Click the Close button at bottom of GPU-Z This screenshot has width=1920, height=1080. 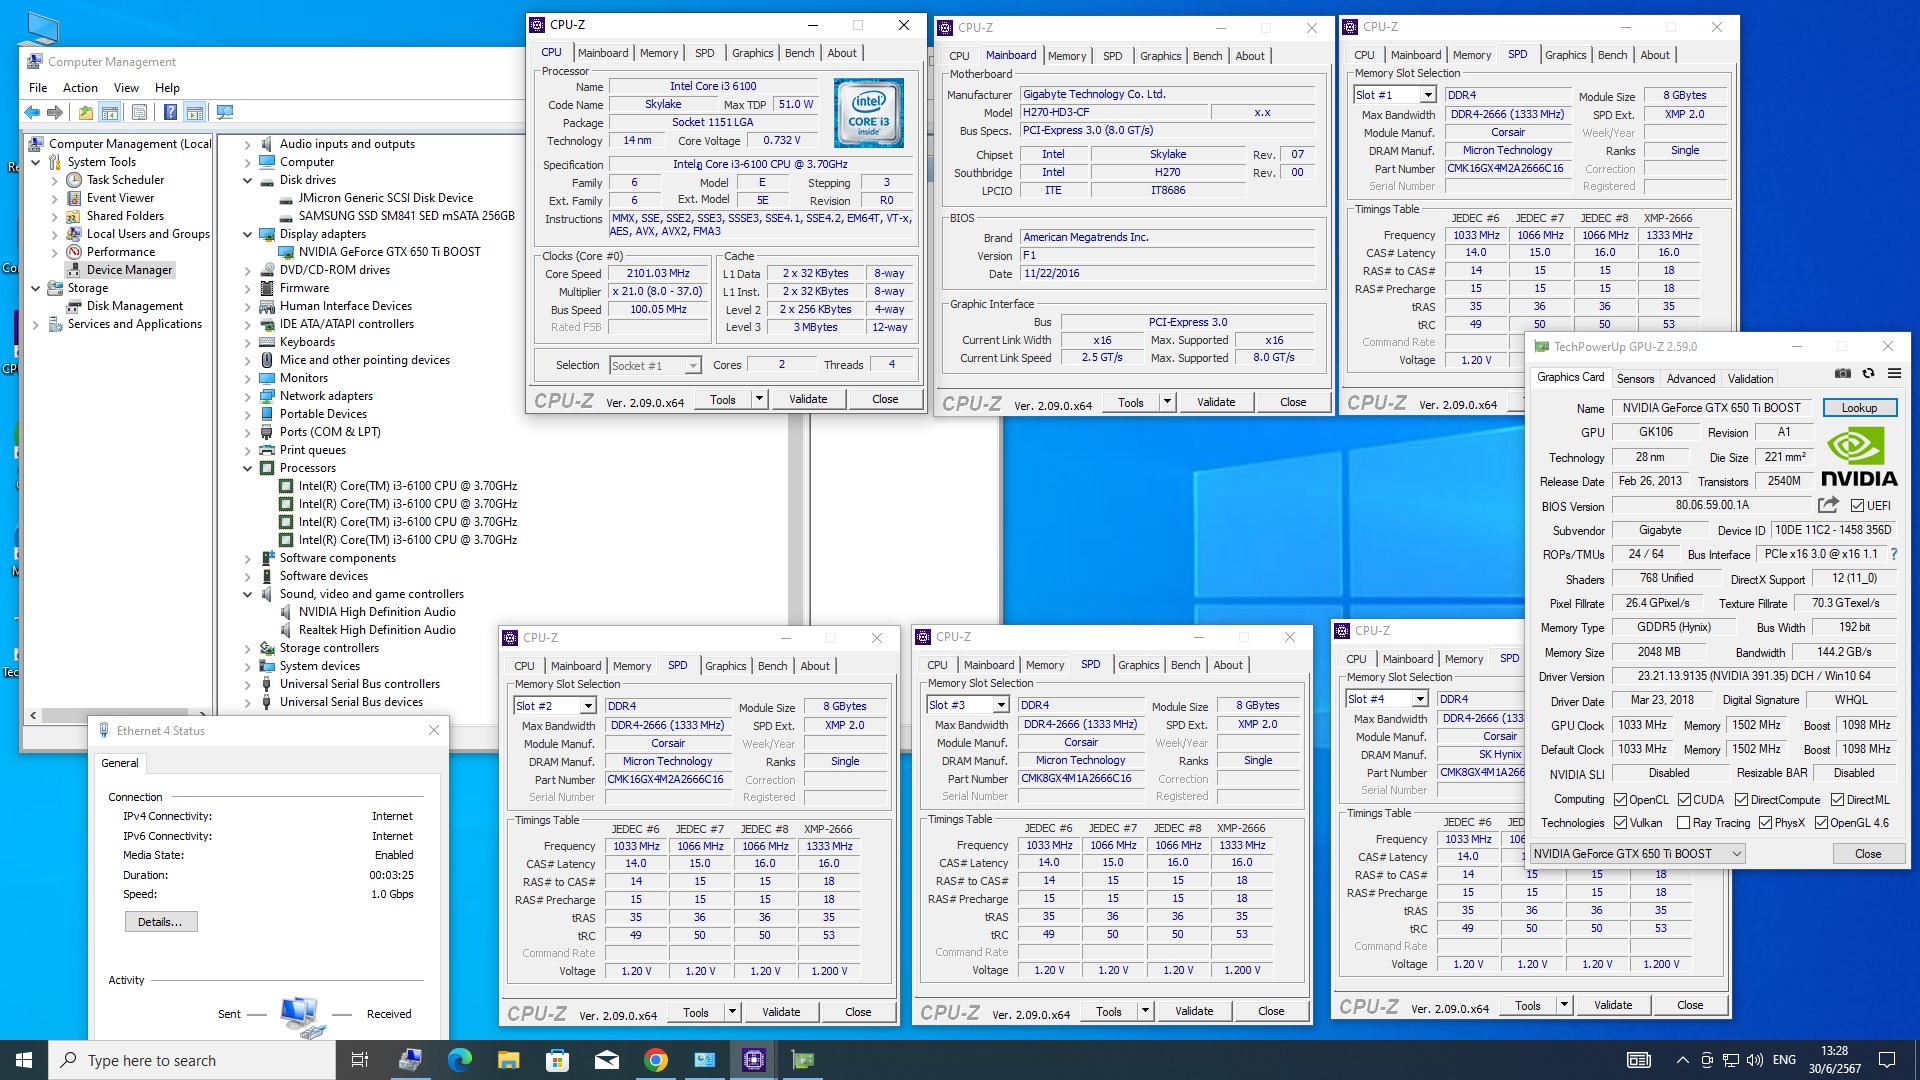pos(1867,854)
